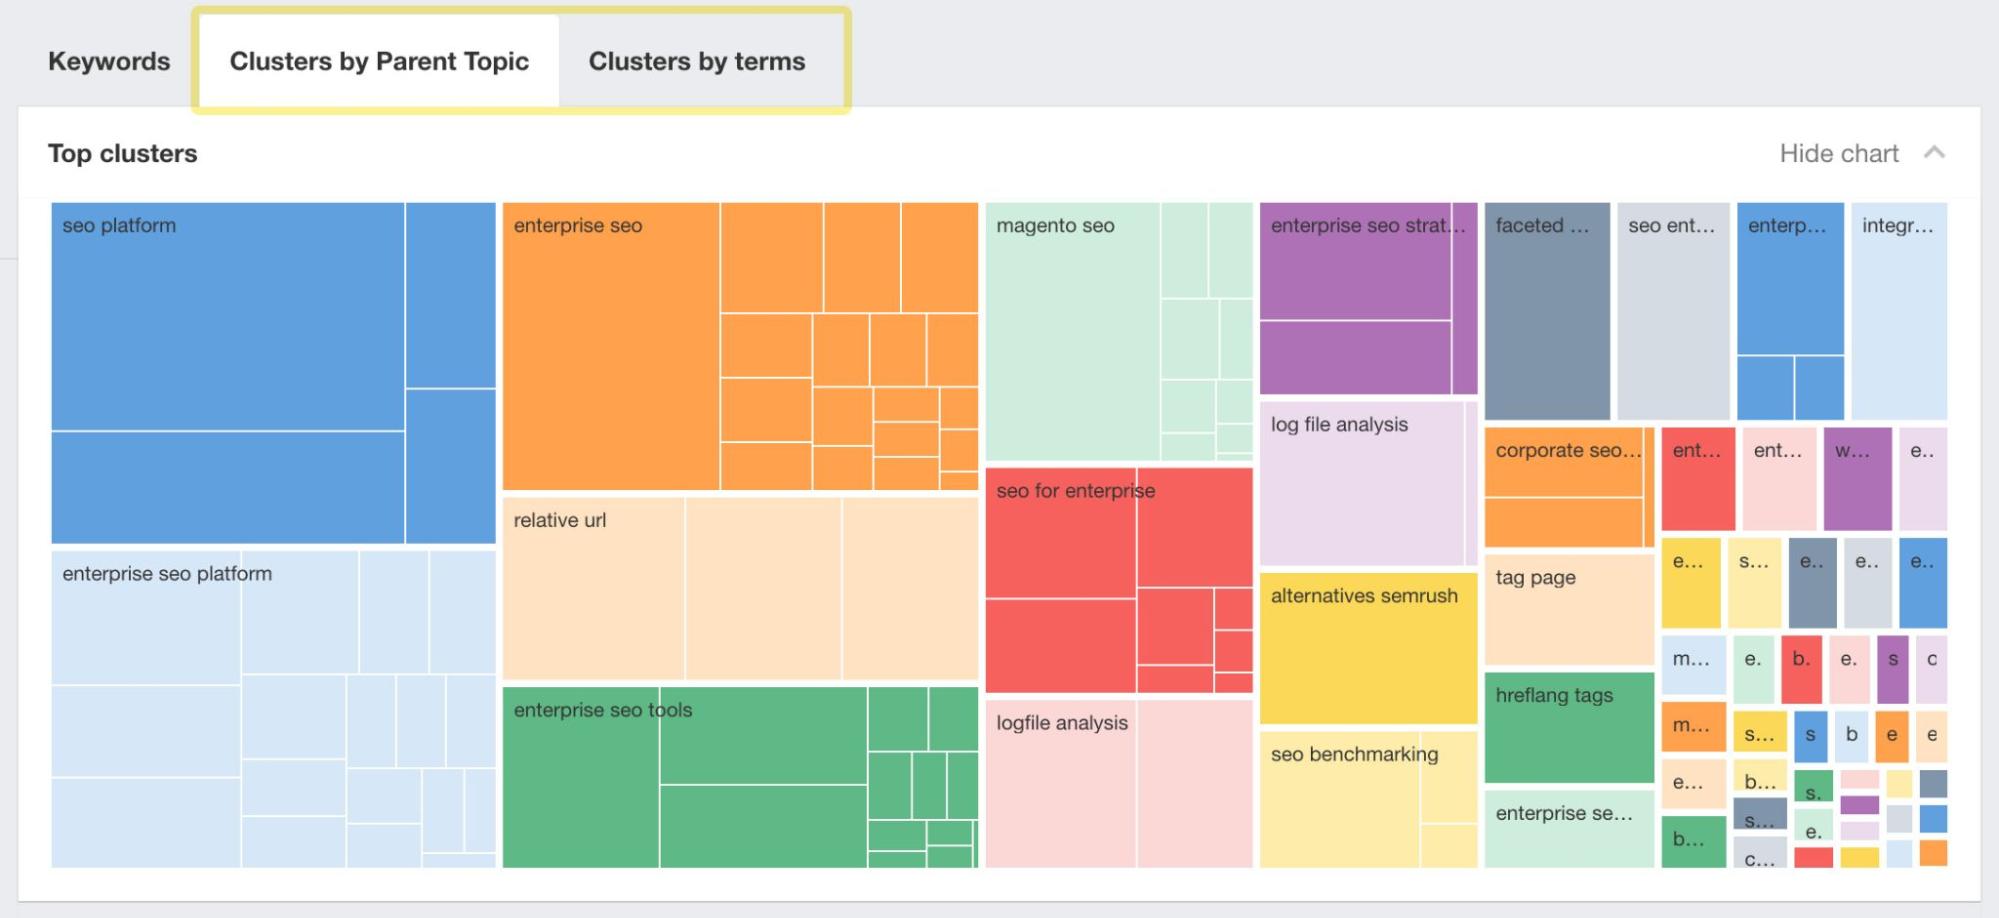Image resolution: width=1999 pixels, height=918 pixels.
Task: Open the Clusters by terms tab
Action: tap(697, 60)
